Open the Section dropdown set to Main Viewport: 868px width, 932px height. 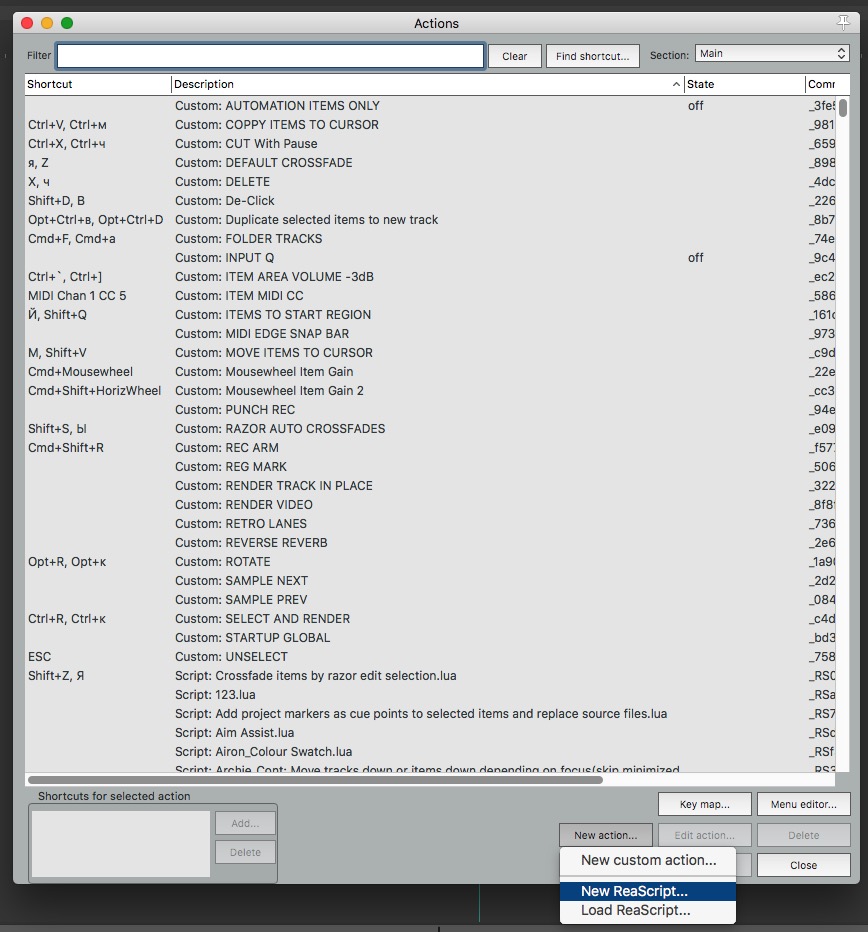tap(772, 53)
